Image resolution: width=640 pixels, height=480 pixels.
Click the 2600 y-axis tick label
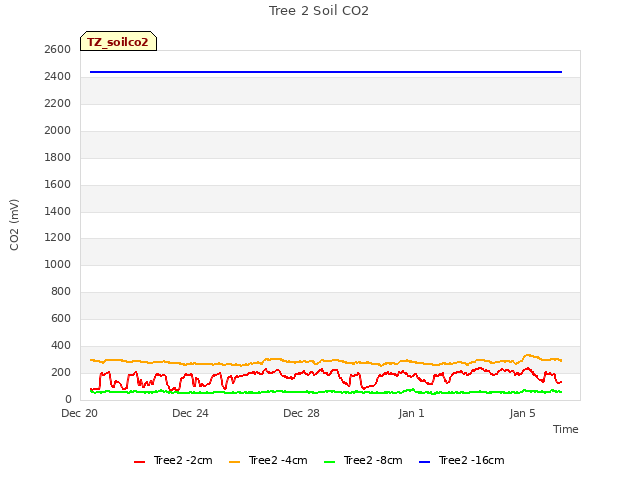[58, 49]
